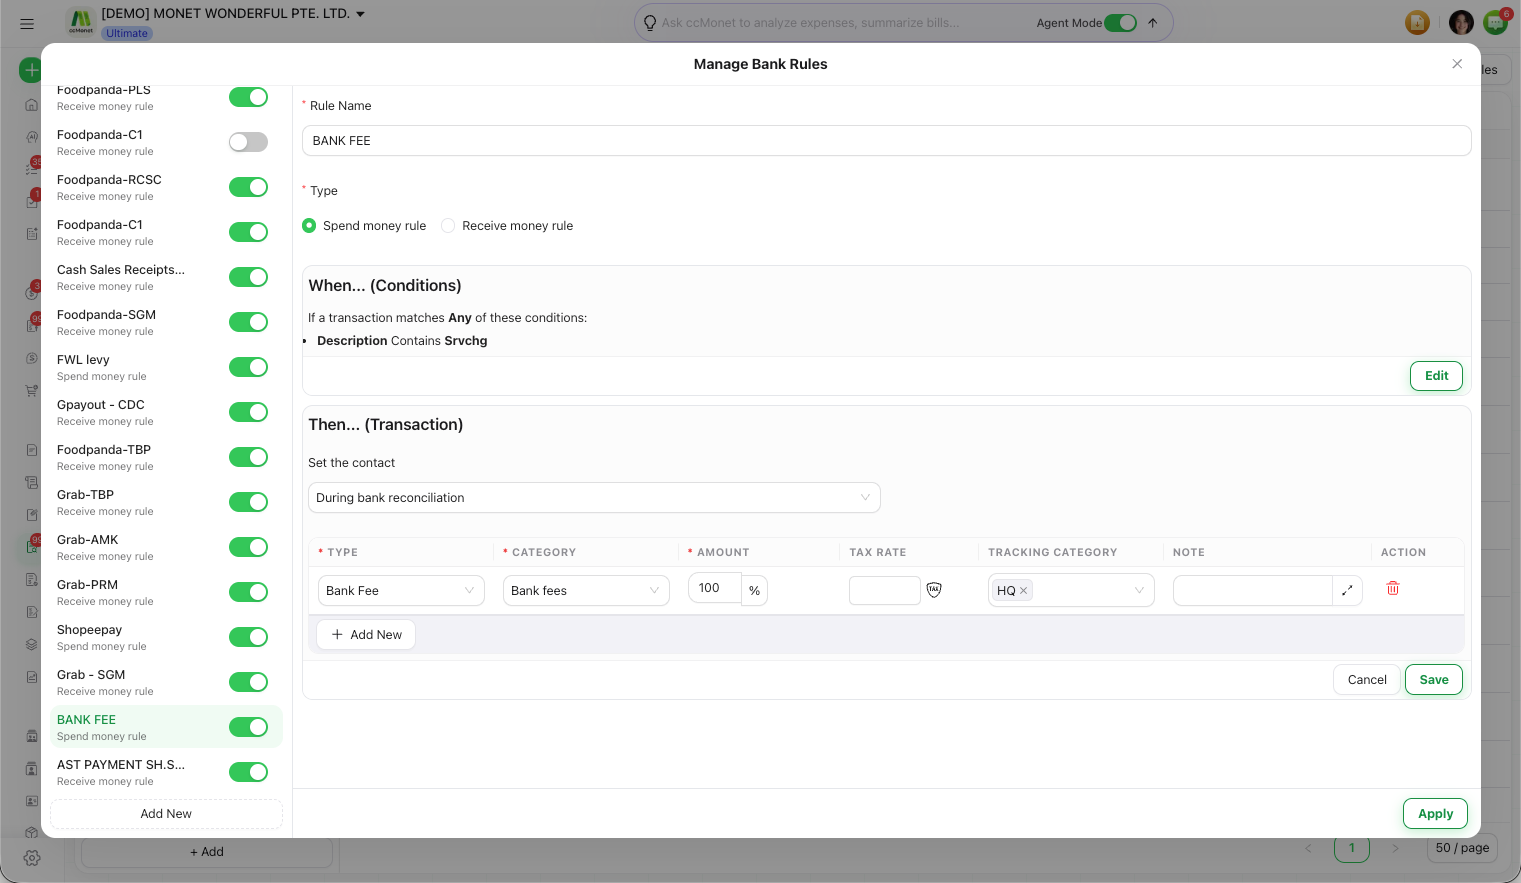Click the tax shield icon beside Tax Rate
The height and width of the screenshot is (883, 1521).
(934, 590)
